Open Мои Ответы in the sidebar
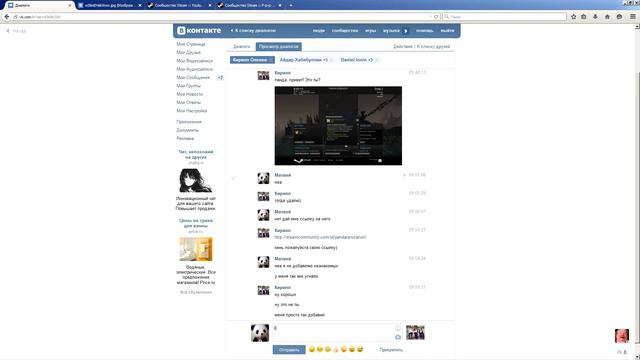The height and width of the screenshot is (360, 640). [188, 102]
